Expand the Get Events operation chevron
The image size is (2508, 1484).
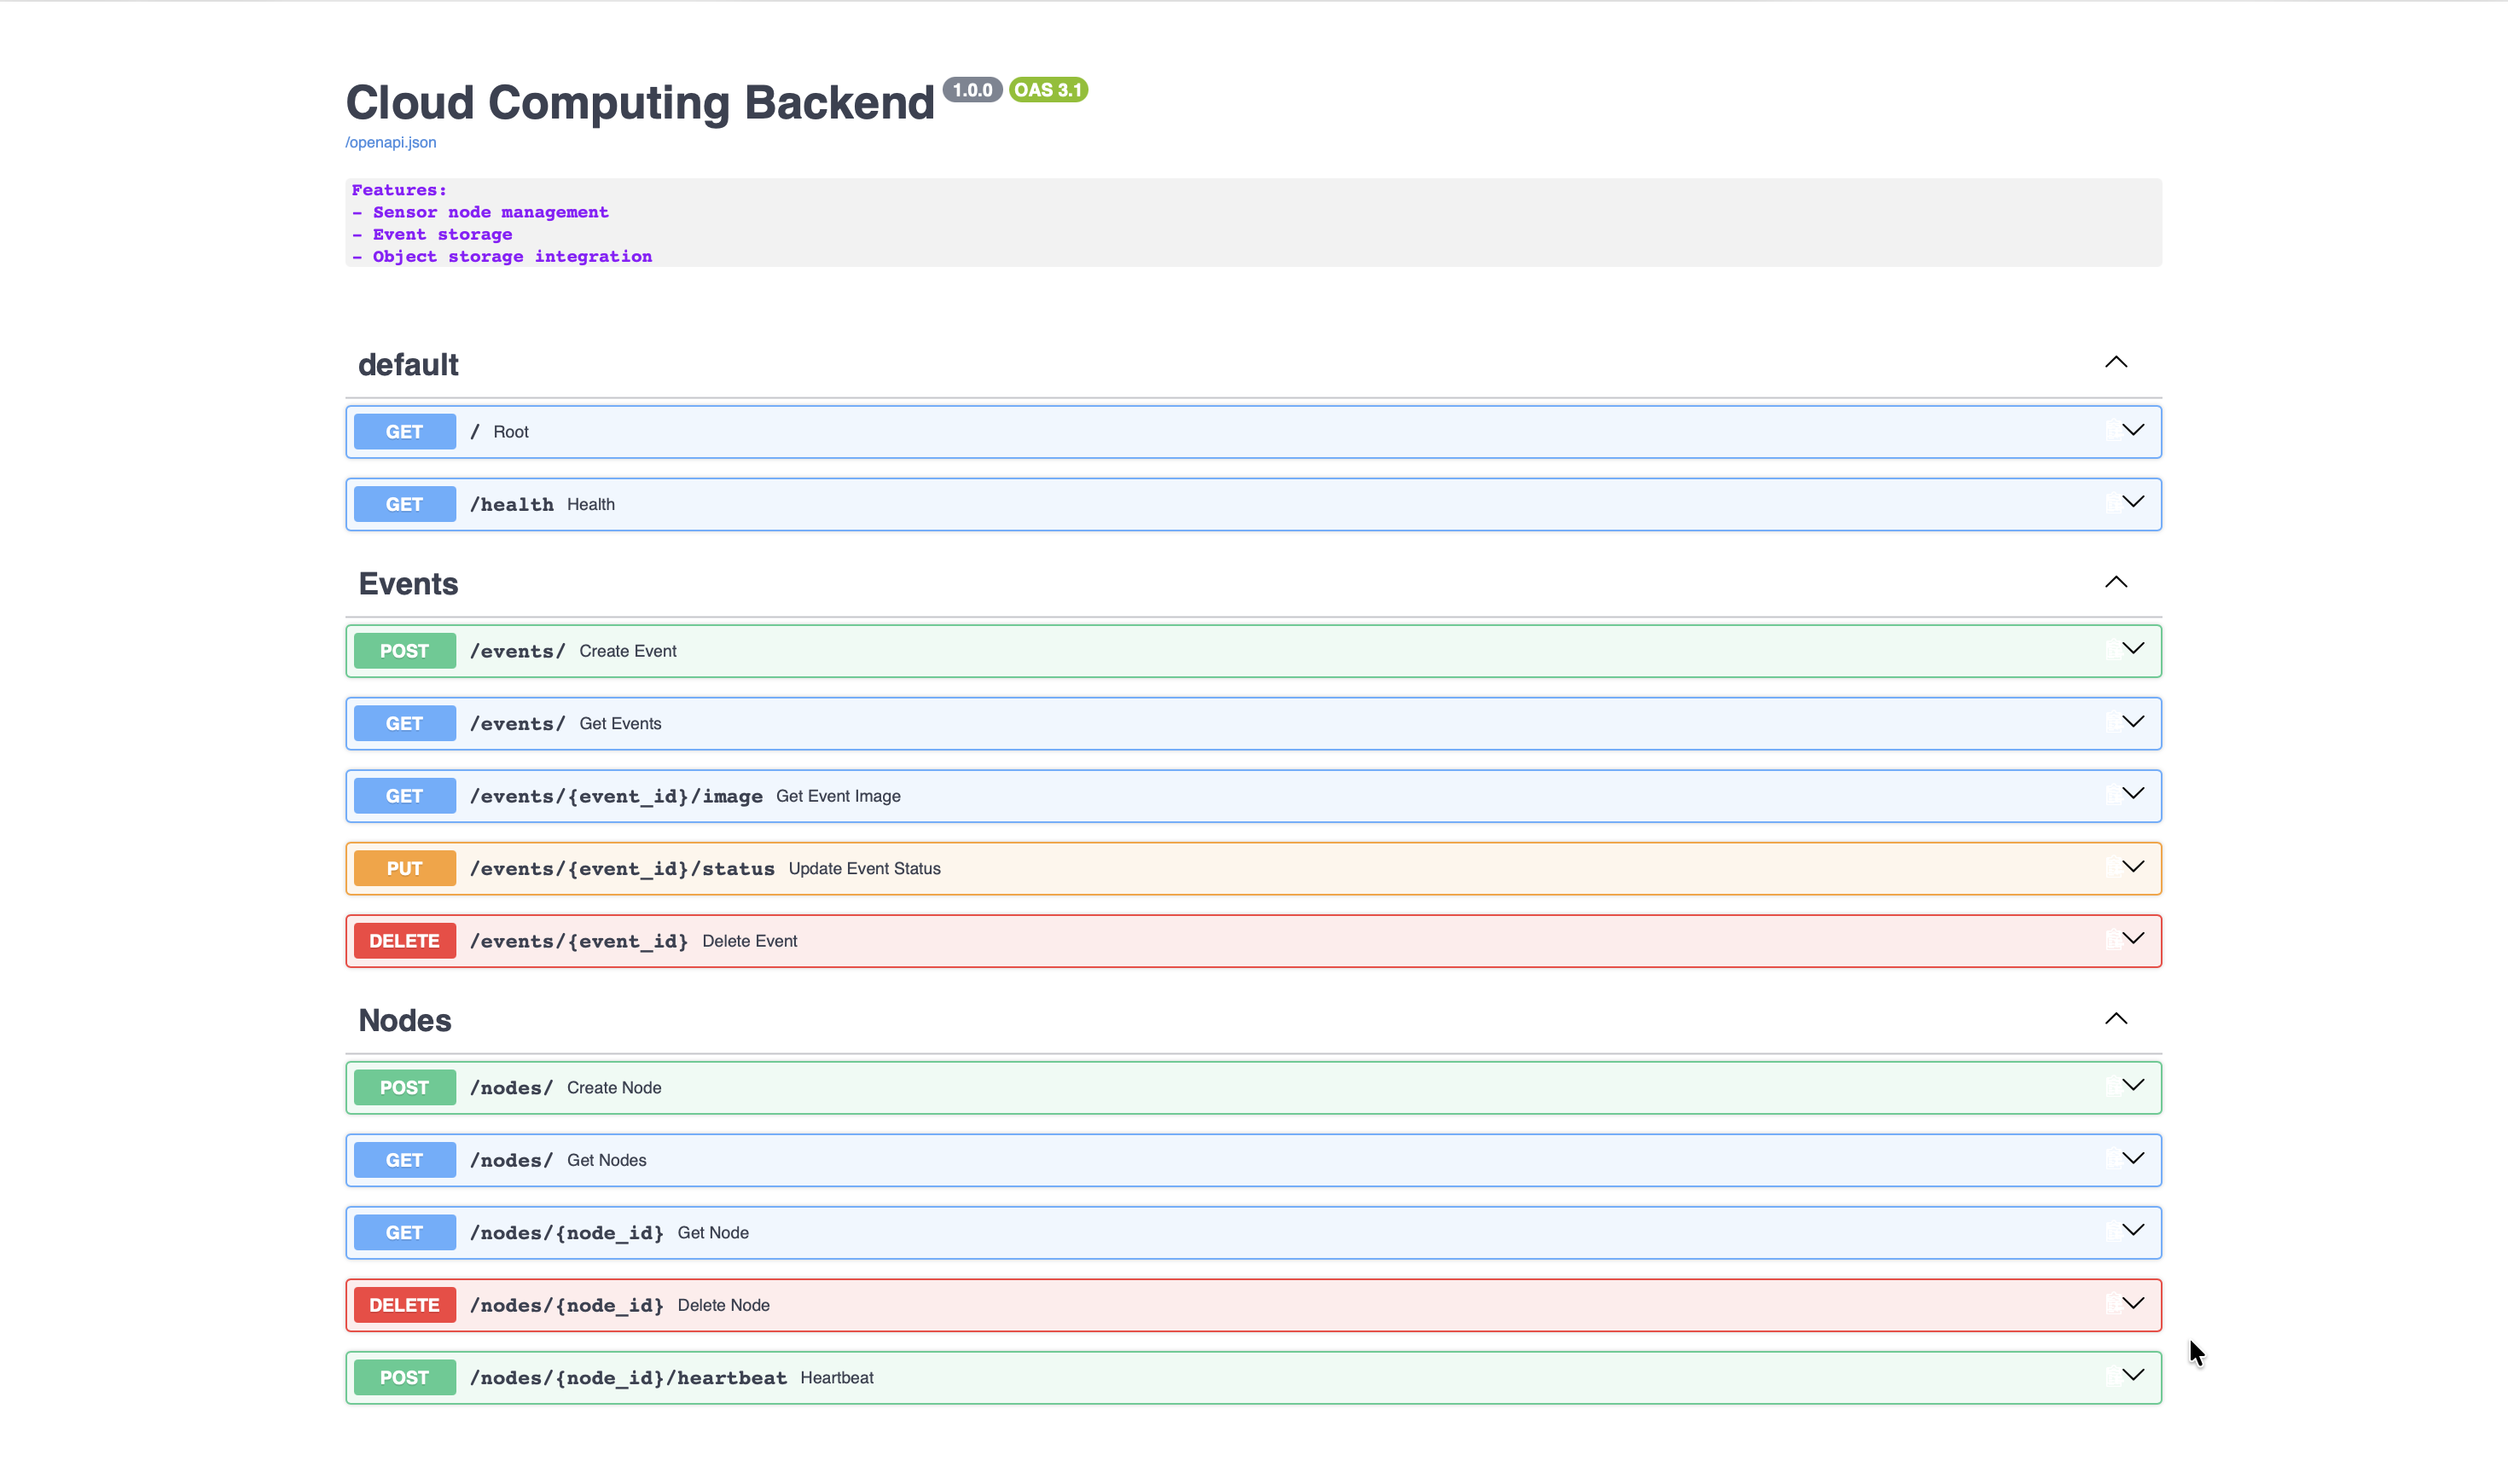tap(2134, 721)
